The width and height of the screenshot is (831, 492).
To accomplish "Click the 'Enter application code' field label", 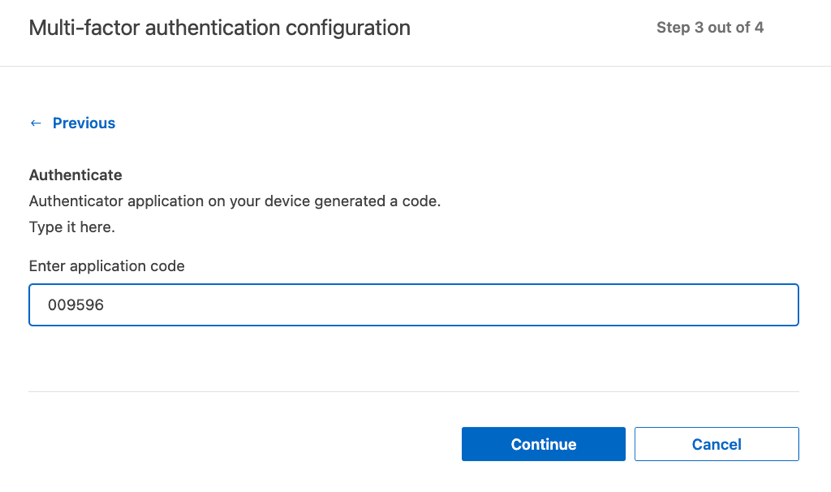I will click(x=107, y=266).
